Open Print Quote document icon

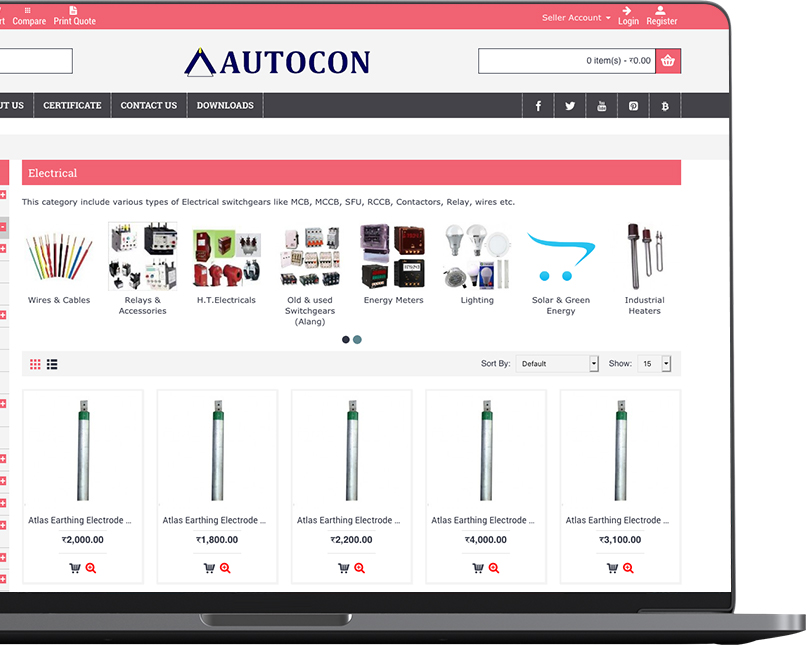click(73, 10)
